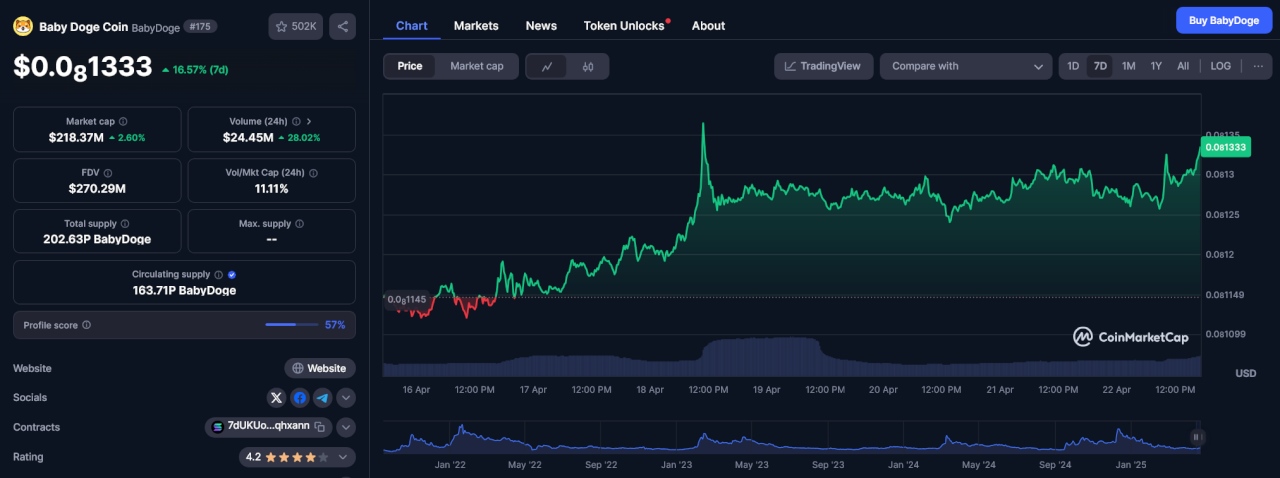Click the Buy BabyDoge button
The height and width of the screenshot is (478, 1280).
[1224, 20]
